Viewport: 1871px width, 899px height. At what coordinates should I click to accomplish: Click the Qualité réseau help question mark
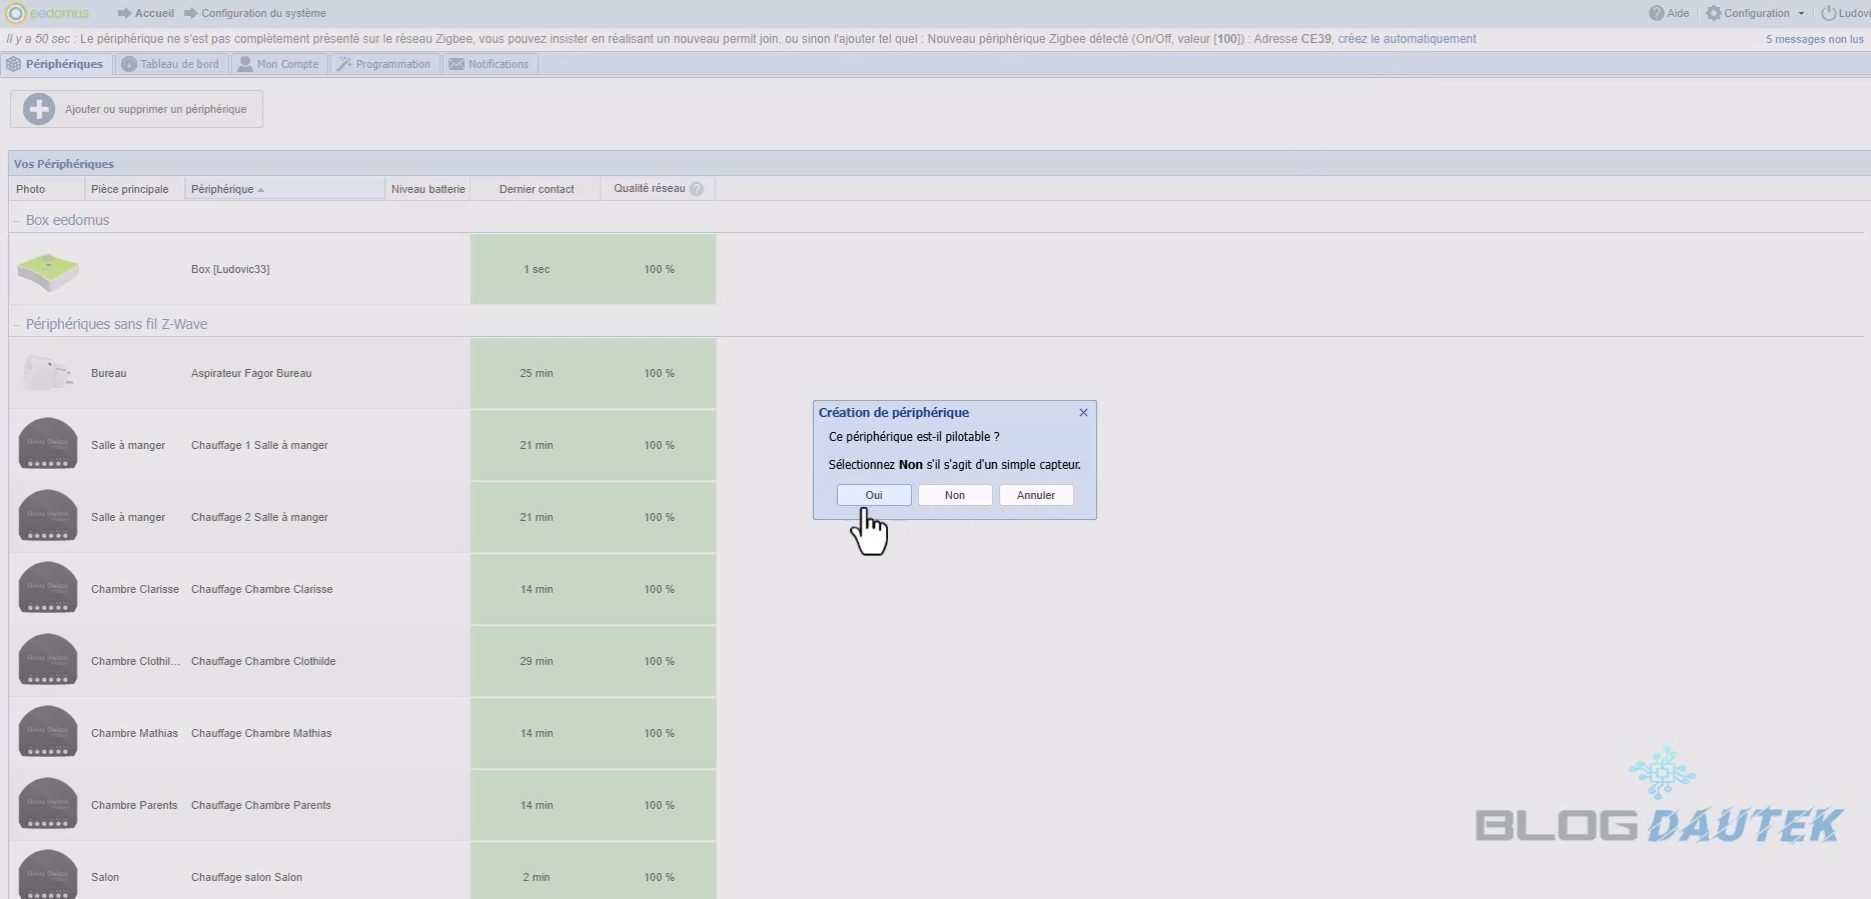pos(697,189)
